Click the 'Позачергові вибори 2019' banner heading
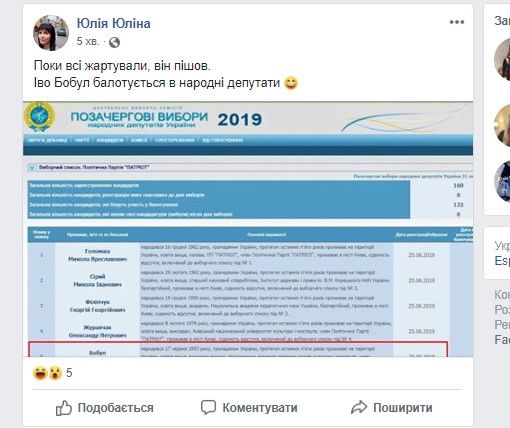The width and height of the screenshot is (510, 428). [166, 119]
